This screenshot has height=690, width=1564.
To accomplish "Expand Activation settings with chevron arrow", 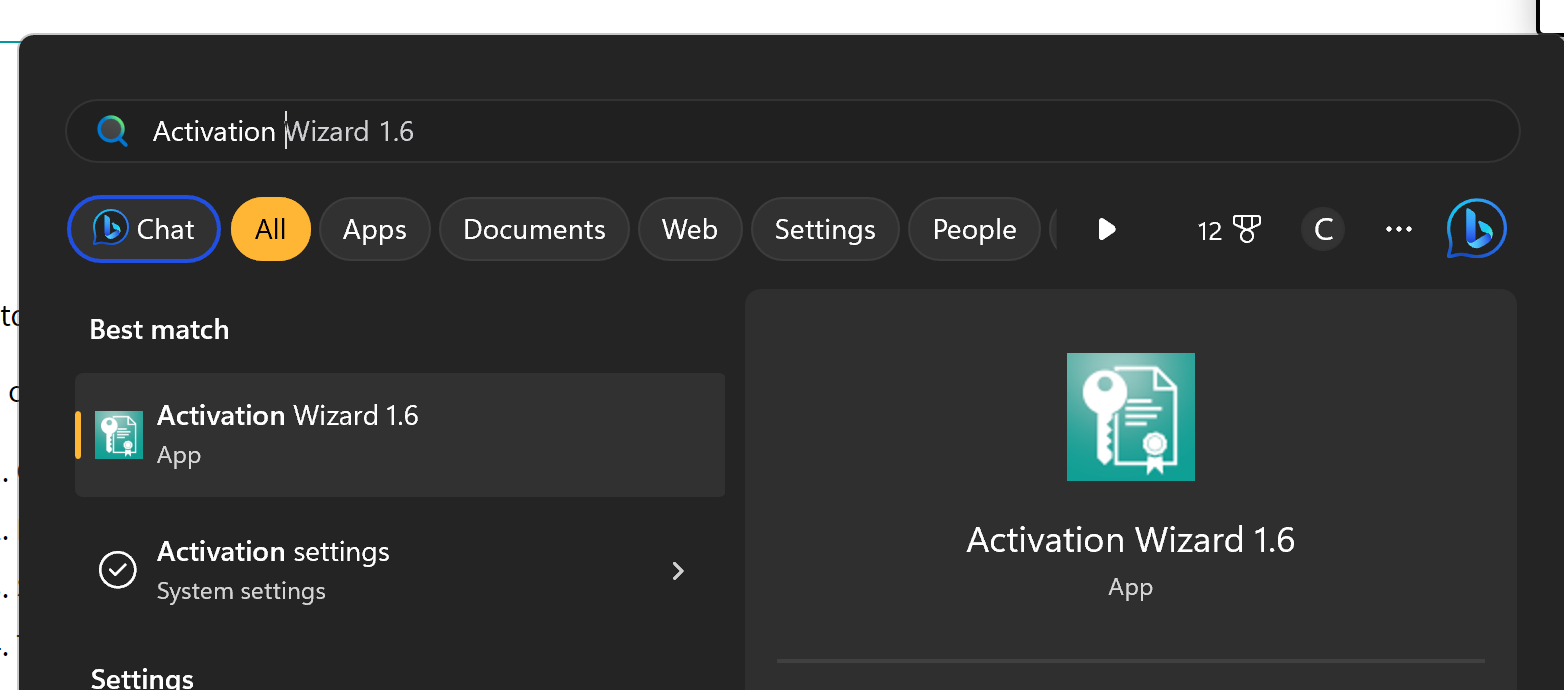I will pyautogui.click(x=678, y=571).
